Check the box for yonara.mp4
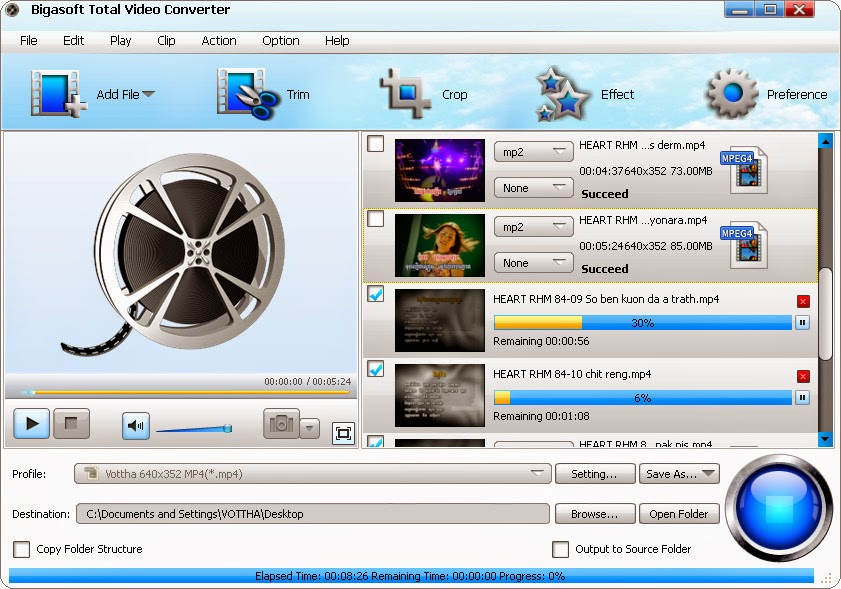 [x=375, y=219]
